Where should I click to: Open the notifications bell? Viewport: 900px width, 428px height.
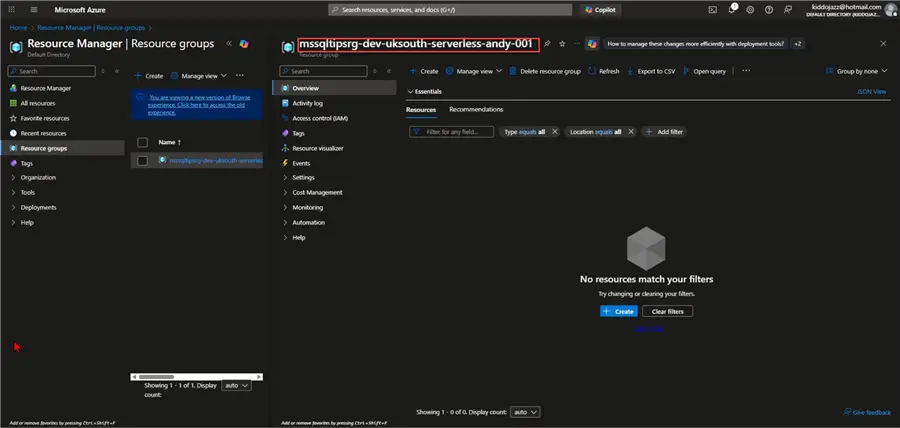pyautogui.click(x=731, y=10)
